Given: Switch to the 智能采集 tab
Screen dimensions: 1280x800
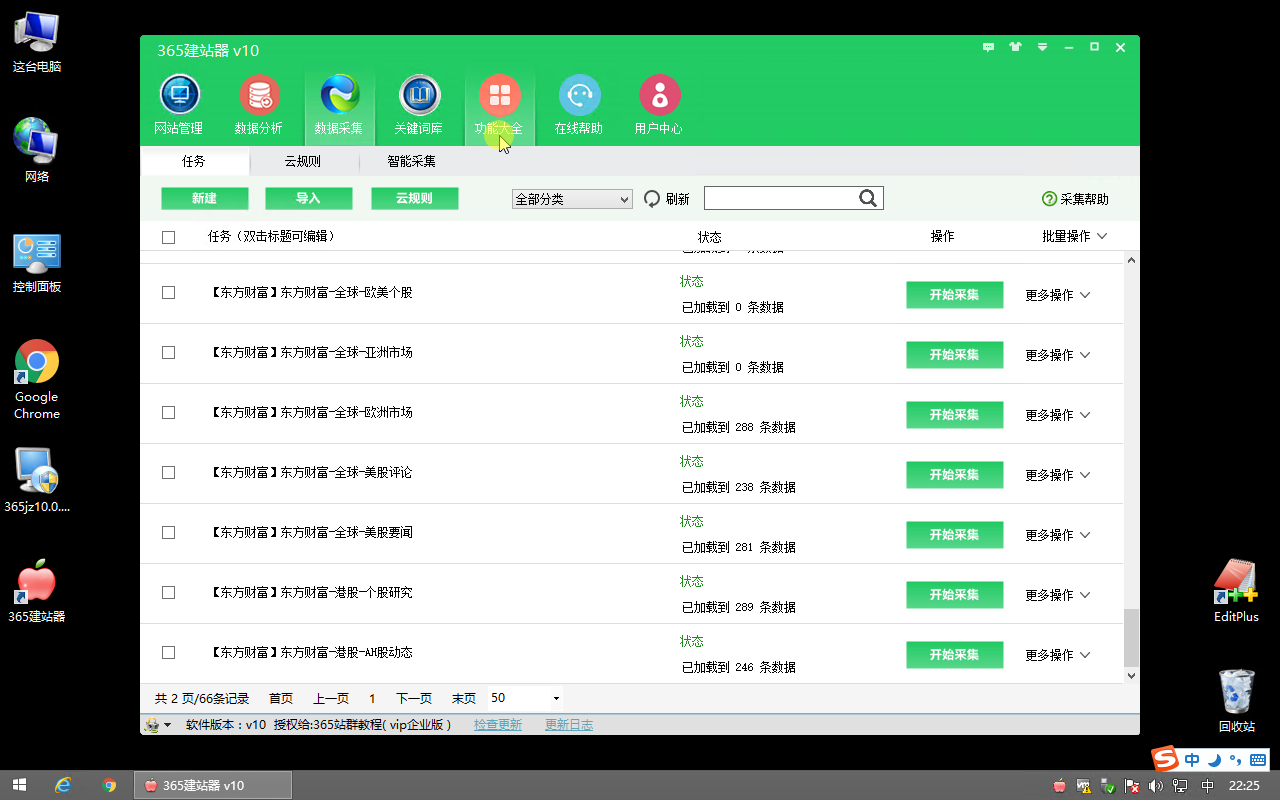Looking at the screenshot, I should [411, 161].
